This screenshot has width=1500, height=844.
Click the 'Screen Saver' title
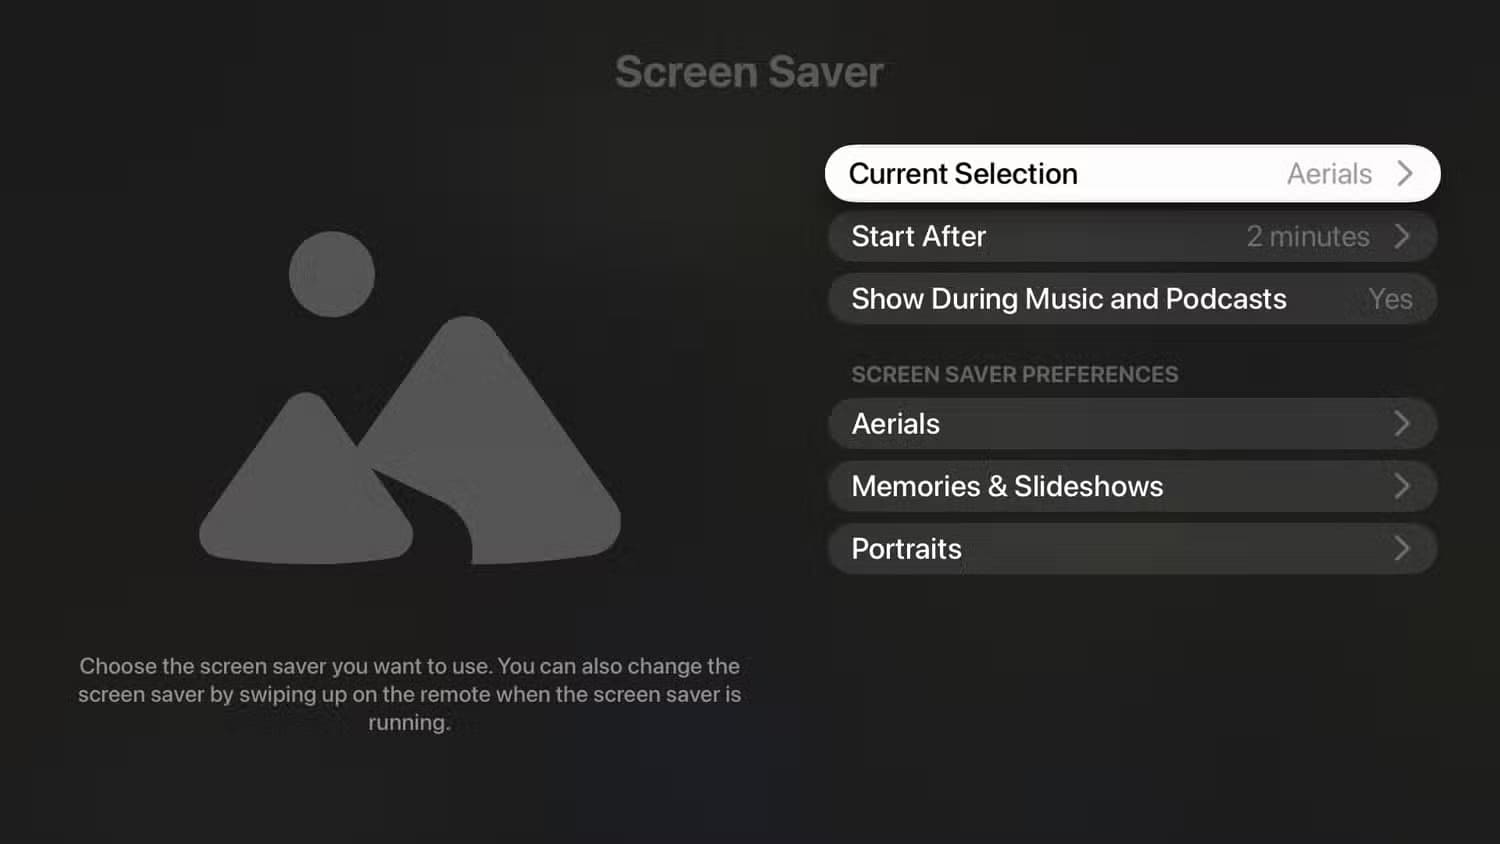(749, 72)
